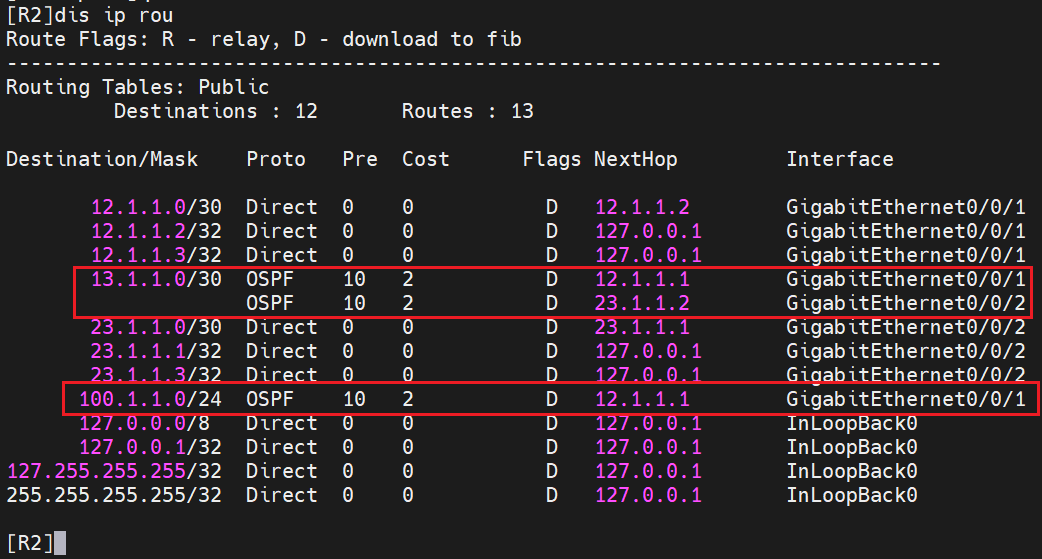Click the 'Routing Tables: Public' text

pos(137,87)
